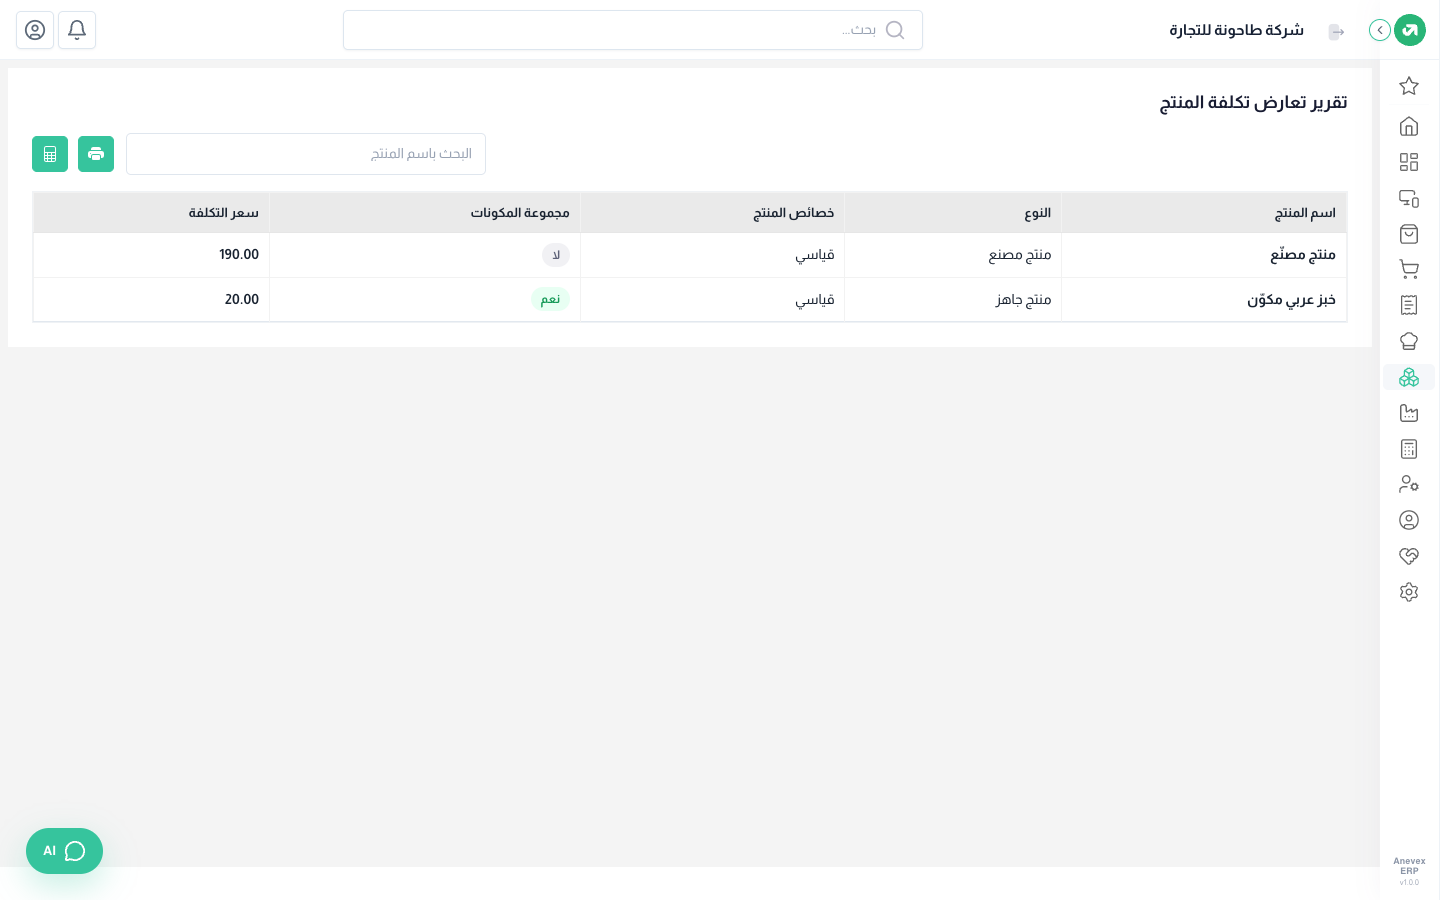Open customers profile icon in sidebar
Viewport: 1440px width, 900px height.
point(1409,520)
